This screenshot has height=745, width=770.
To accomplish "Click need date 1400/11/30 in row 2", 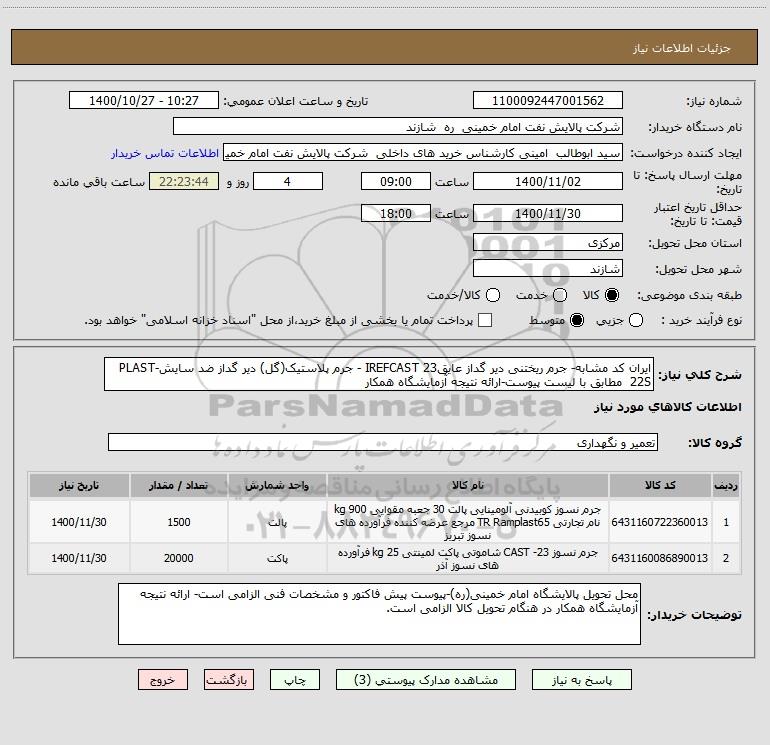I will (79, 559).
